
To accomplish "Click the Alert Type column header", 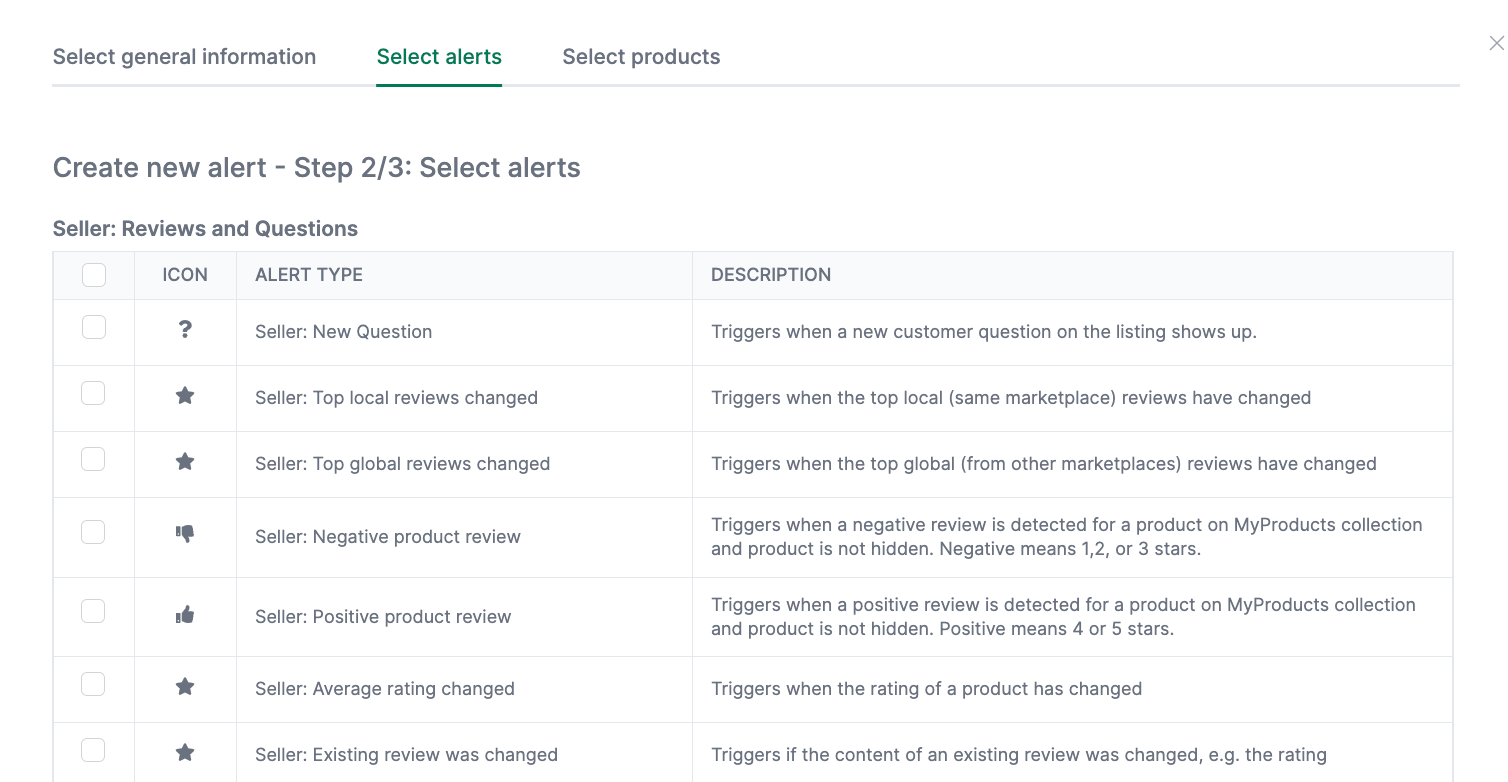I will pyautogui.click(x=309, y=275).
